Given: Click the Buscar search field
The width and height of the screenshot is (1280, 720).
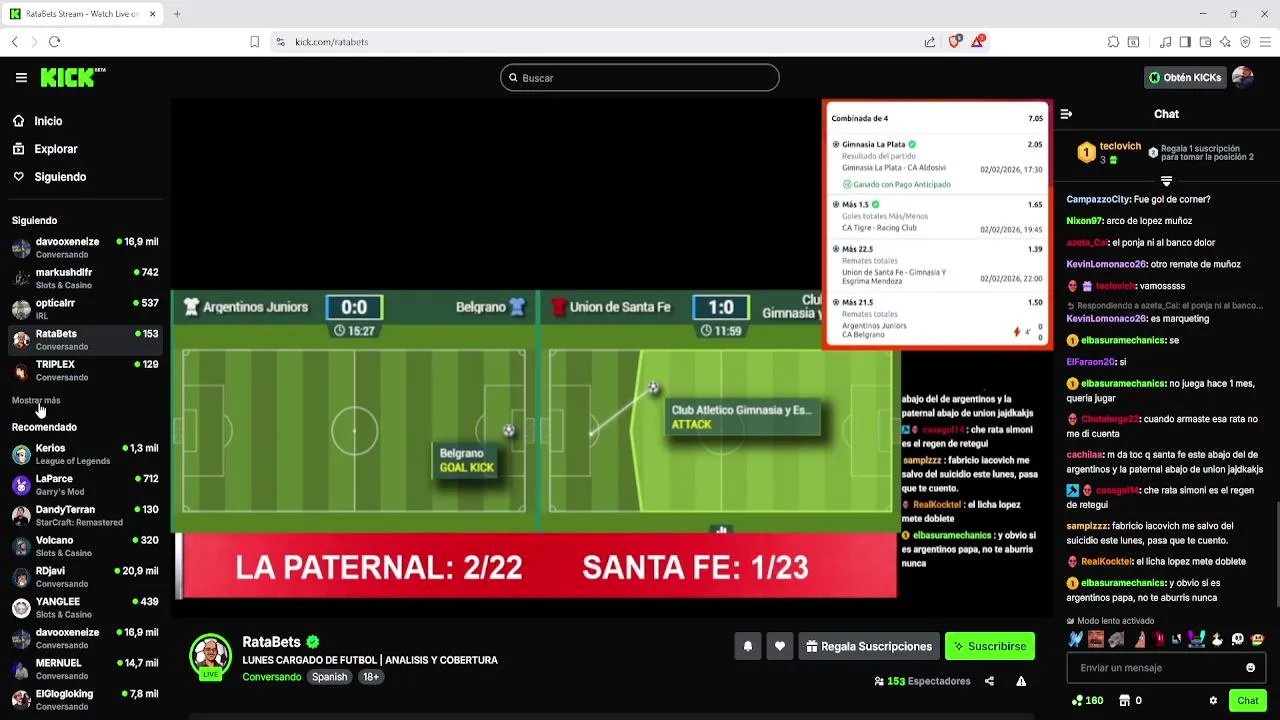Looking at the screenshot, I should click(x=640, y=78).
